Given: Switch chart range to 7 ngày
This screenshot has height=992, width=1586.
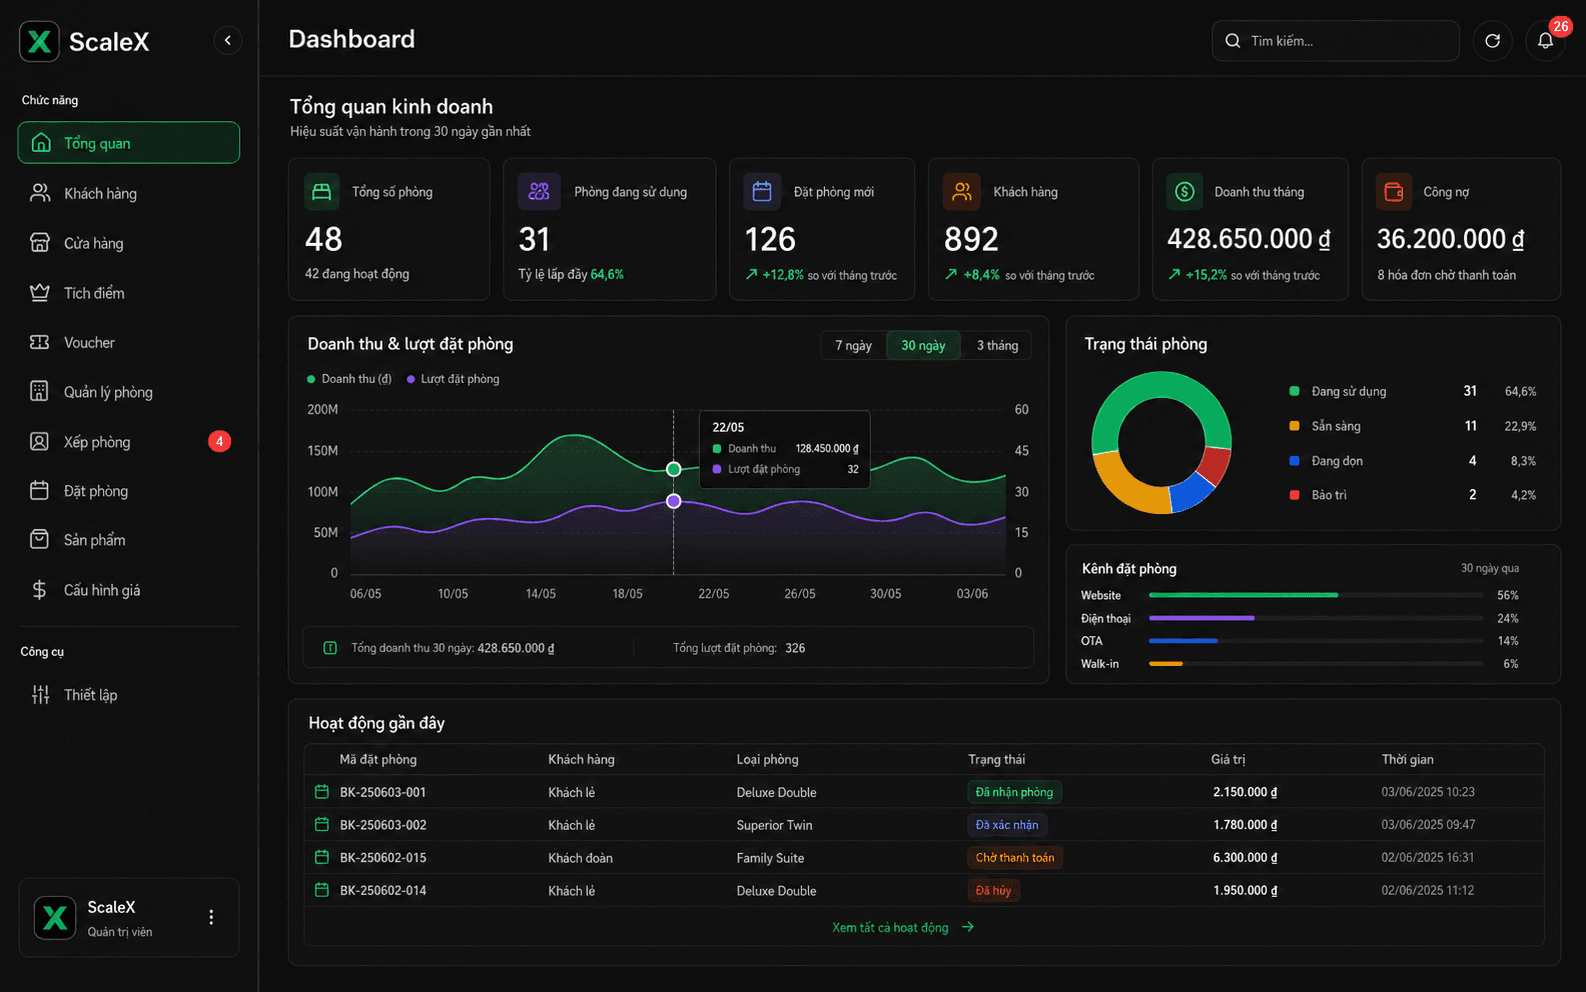Looking at the screenshot, I should pyautogui.click(x=854, y=345).
